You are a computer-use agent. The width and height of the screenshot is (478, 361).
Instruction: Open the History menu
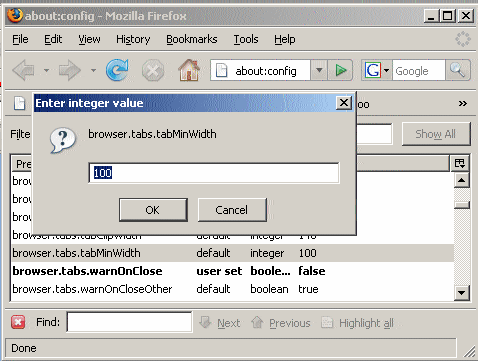133,39
